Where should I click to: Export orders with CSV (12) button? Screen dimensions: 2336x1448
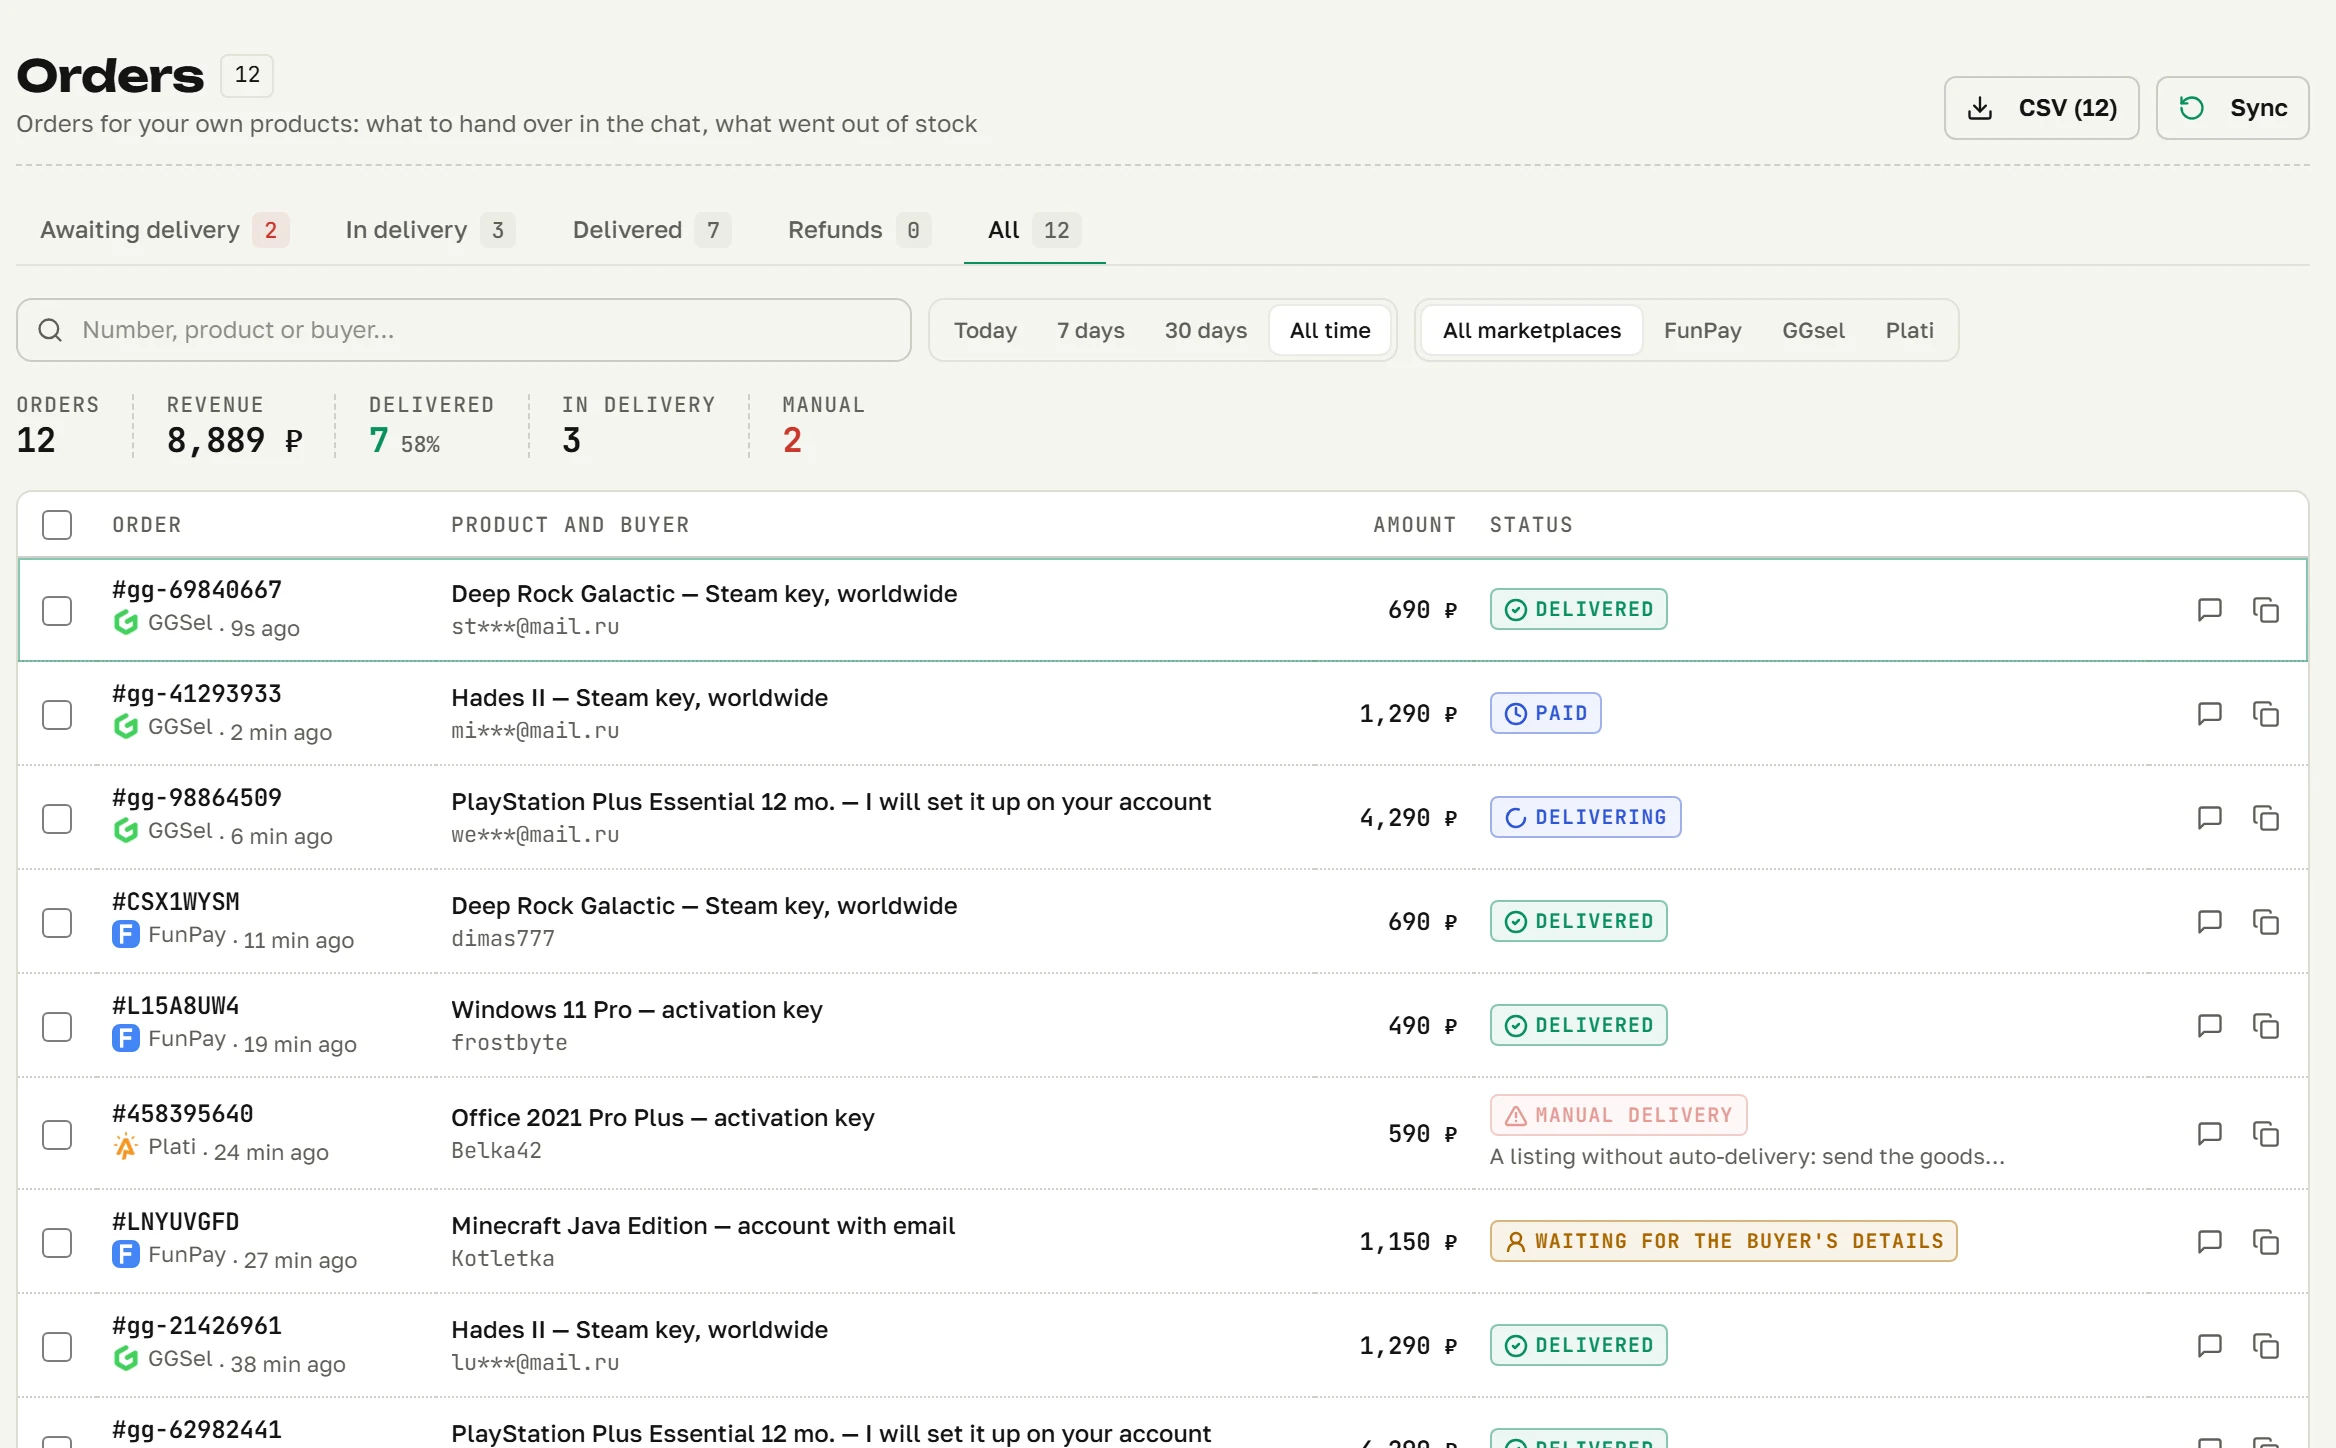pyautogui.click(x=2041, y=108)
